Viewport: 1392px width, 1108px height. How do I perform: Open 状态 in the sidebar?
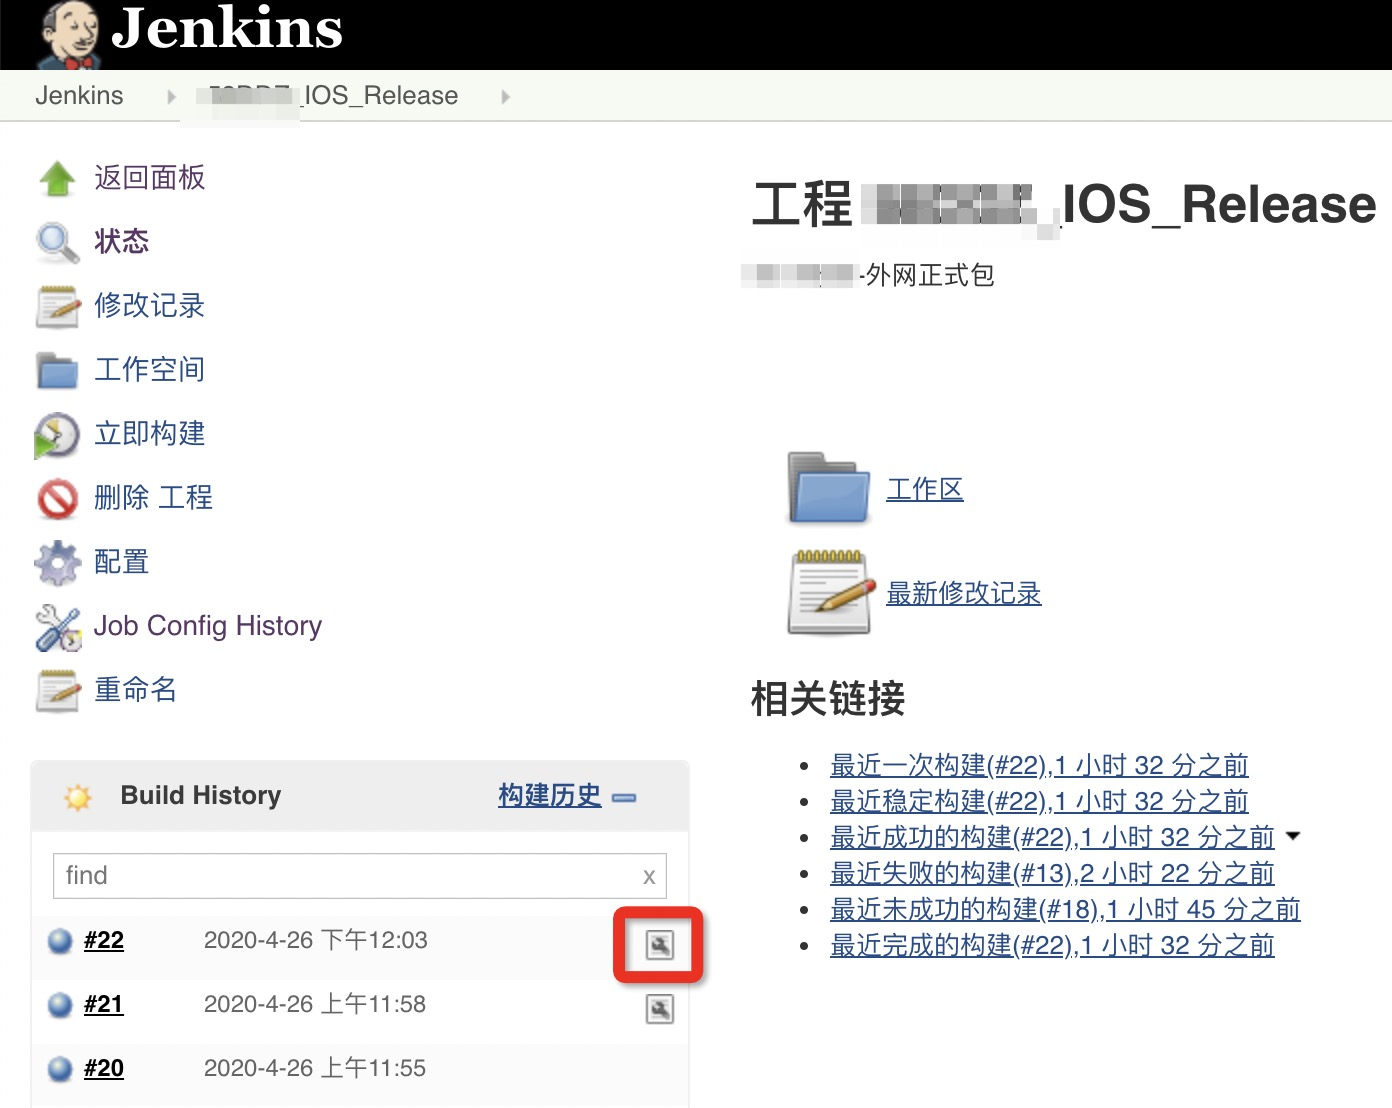[x=122, y=242]
